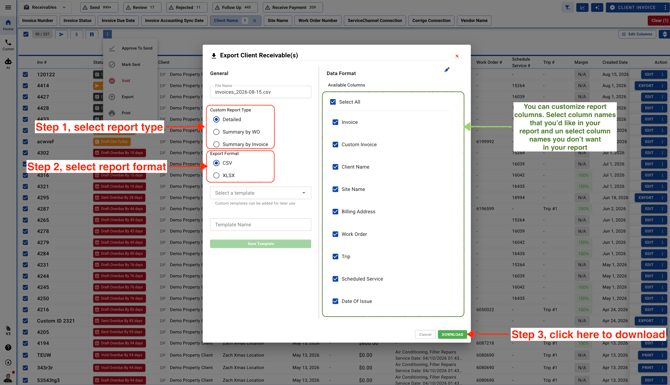Viewport: 670px width, 385px height.
Task: Click the green DOWNLOAD button
Action: tap(453, 334)
